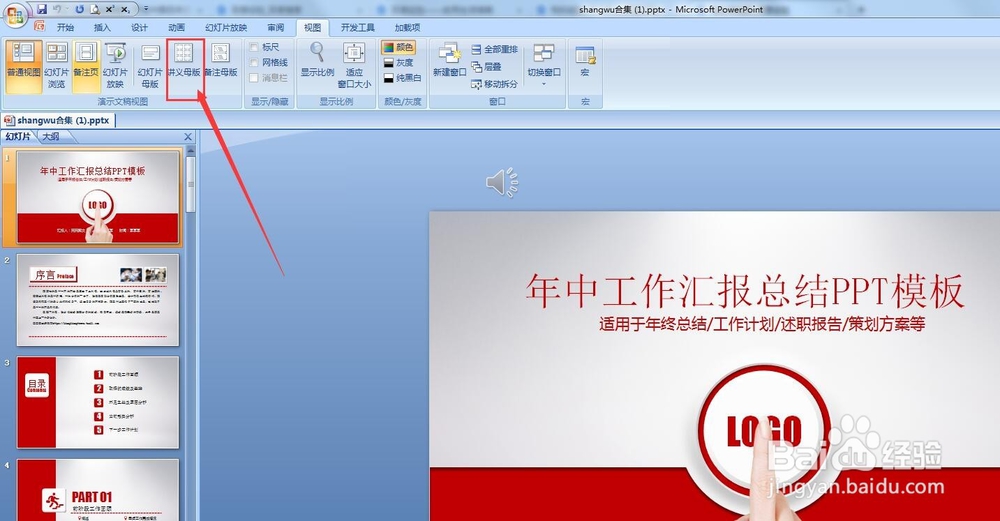1000x521 pixels.
Task: Click the speaker audio icon above slide
Action: click(502, 183)
